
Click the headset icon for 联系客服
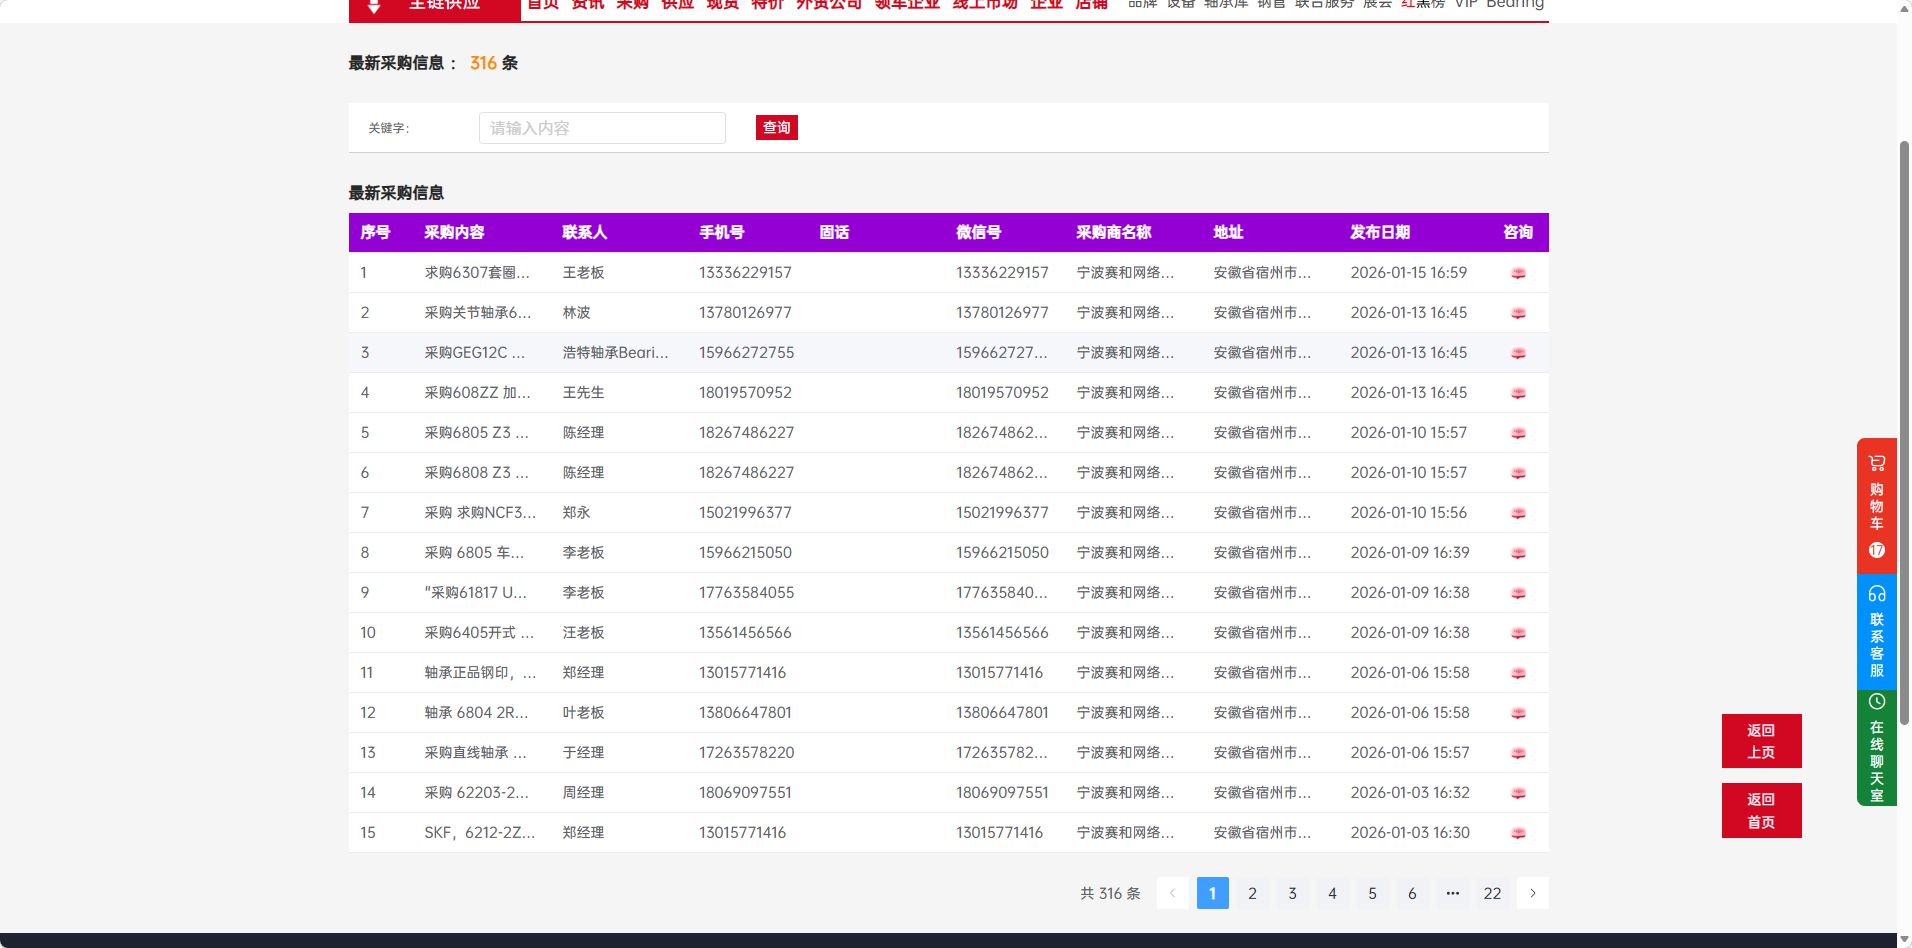pos(1876,593)
